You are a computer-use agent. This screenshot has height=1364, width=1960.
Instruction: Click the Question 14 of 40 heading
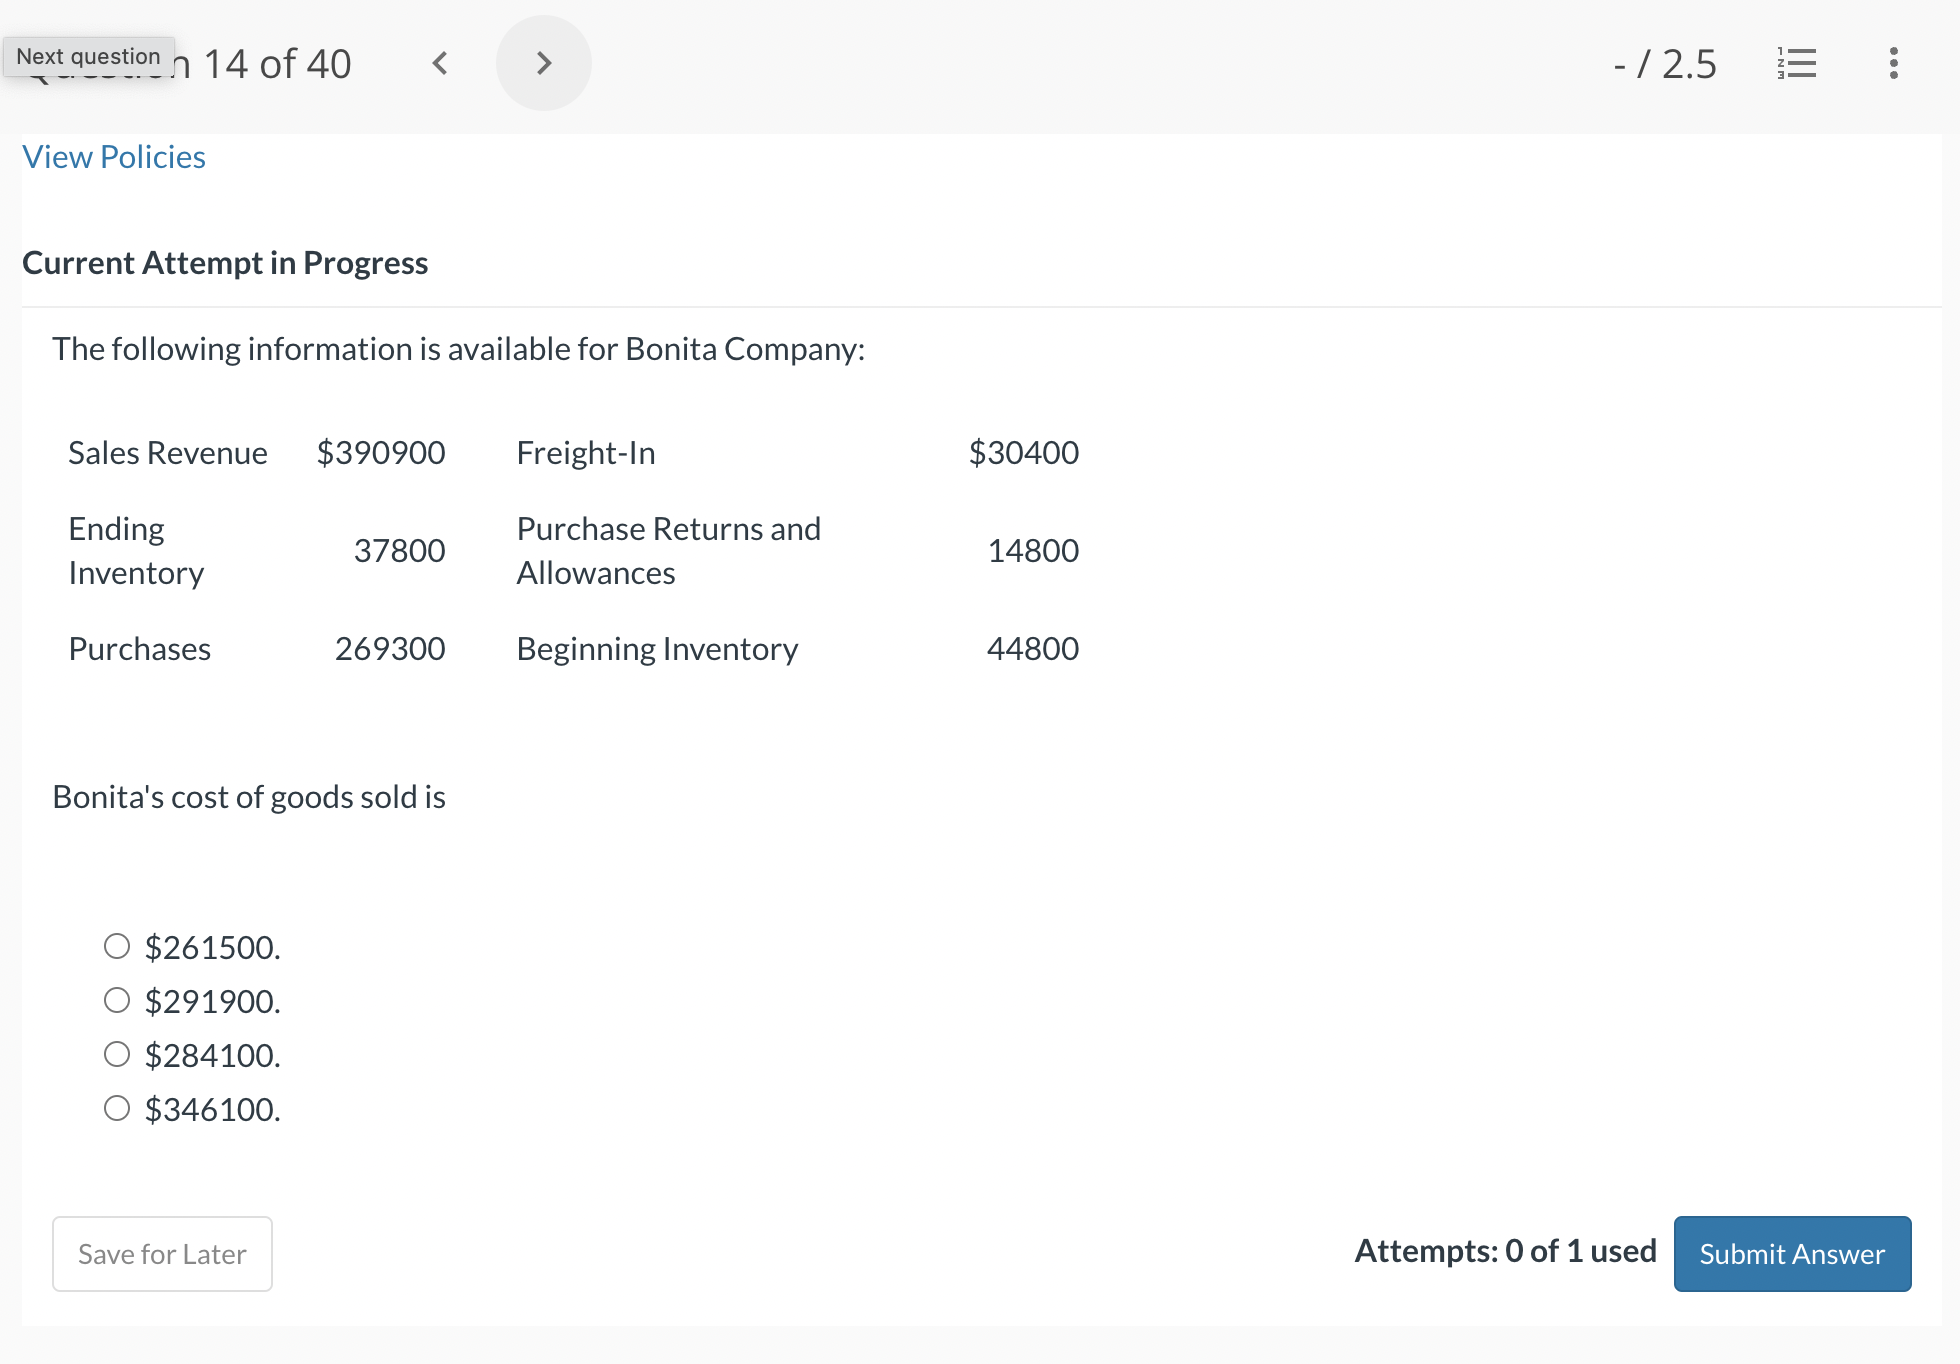click(x=276, y=64)
